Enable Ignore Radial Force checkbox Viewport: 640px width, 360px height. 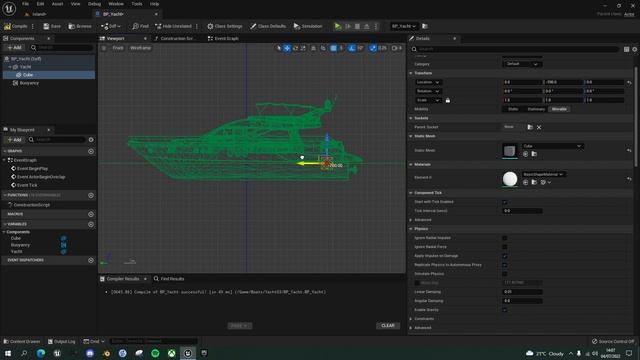[x=505, y=247]
